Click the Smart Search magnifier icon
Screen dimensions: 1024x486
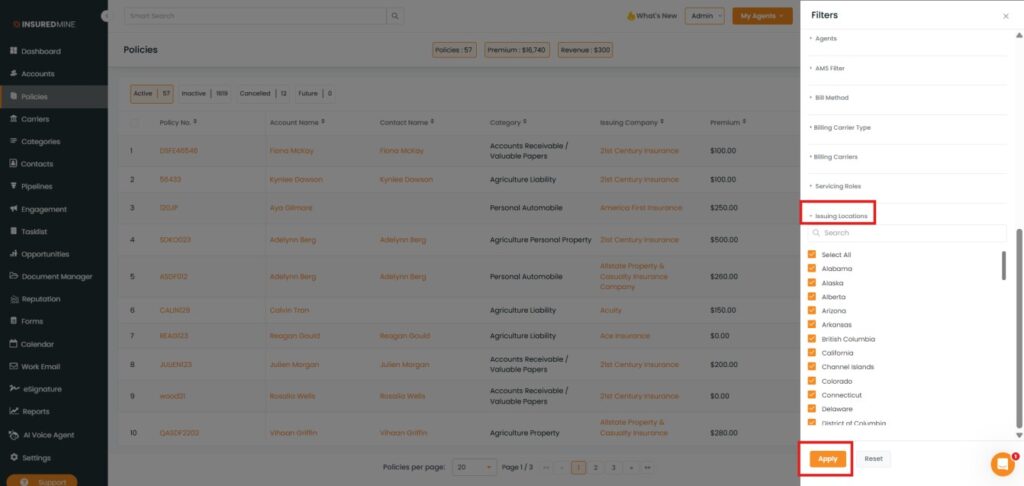396,16
